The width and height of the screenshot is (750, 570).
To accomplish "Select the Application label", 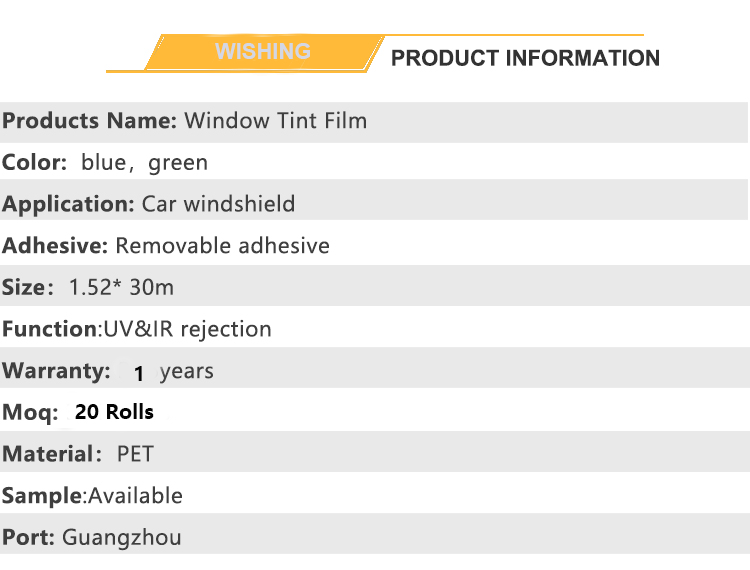I will point(68,205).
